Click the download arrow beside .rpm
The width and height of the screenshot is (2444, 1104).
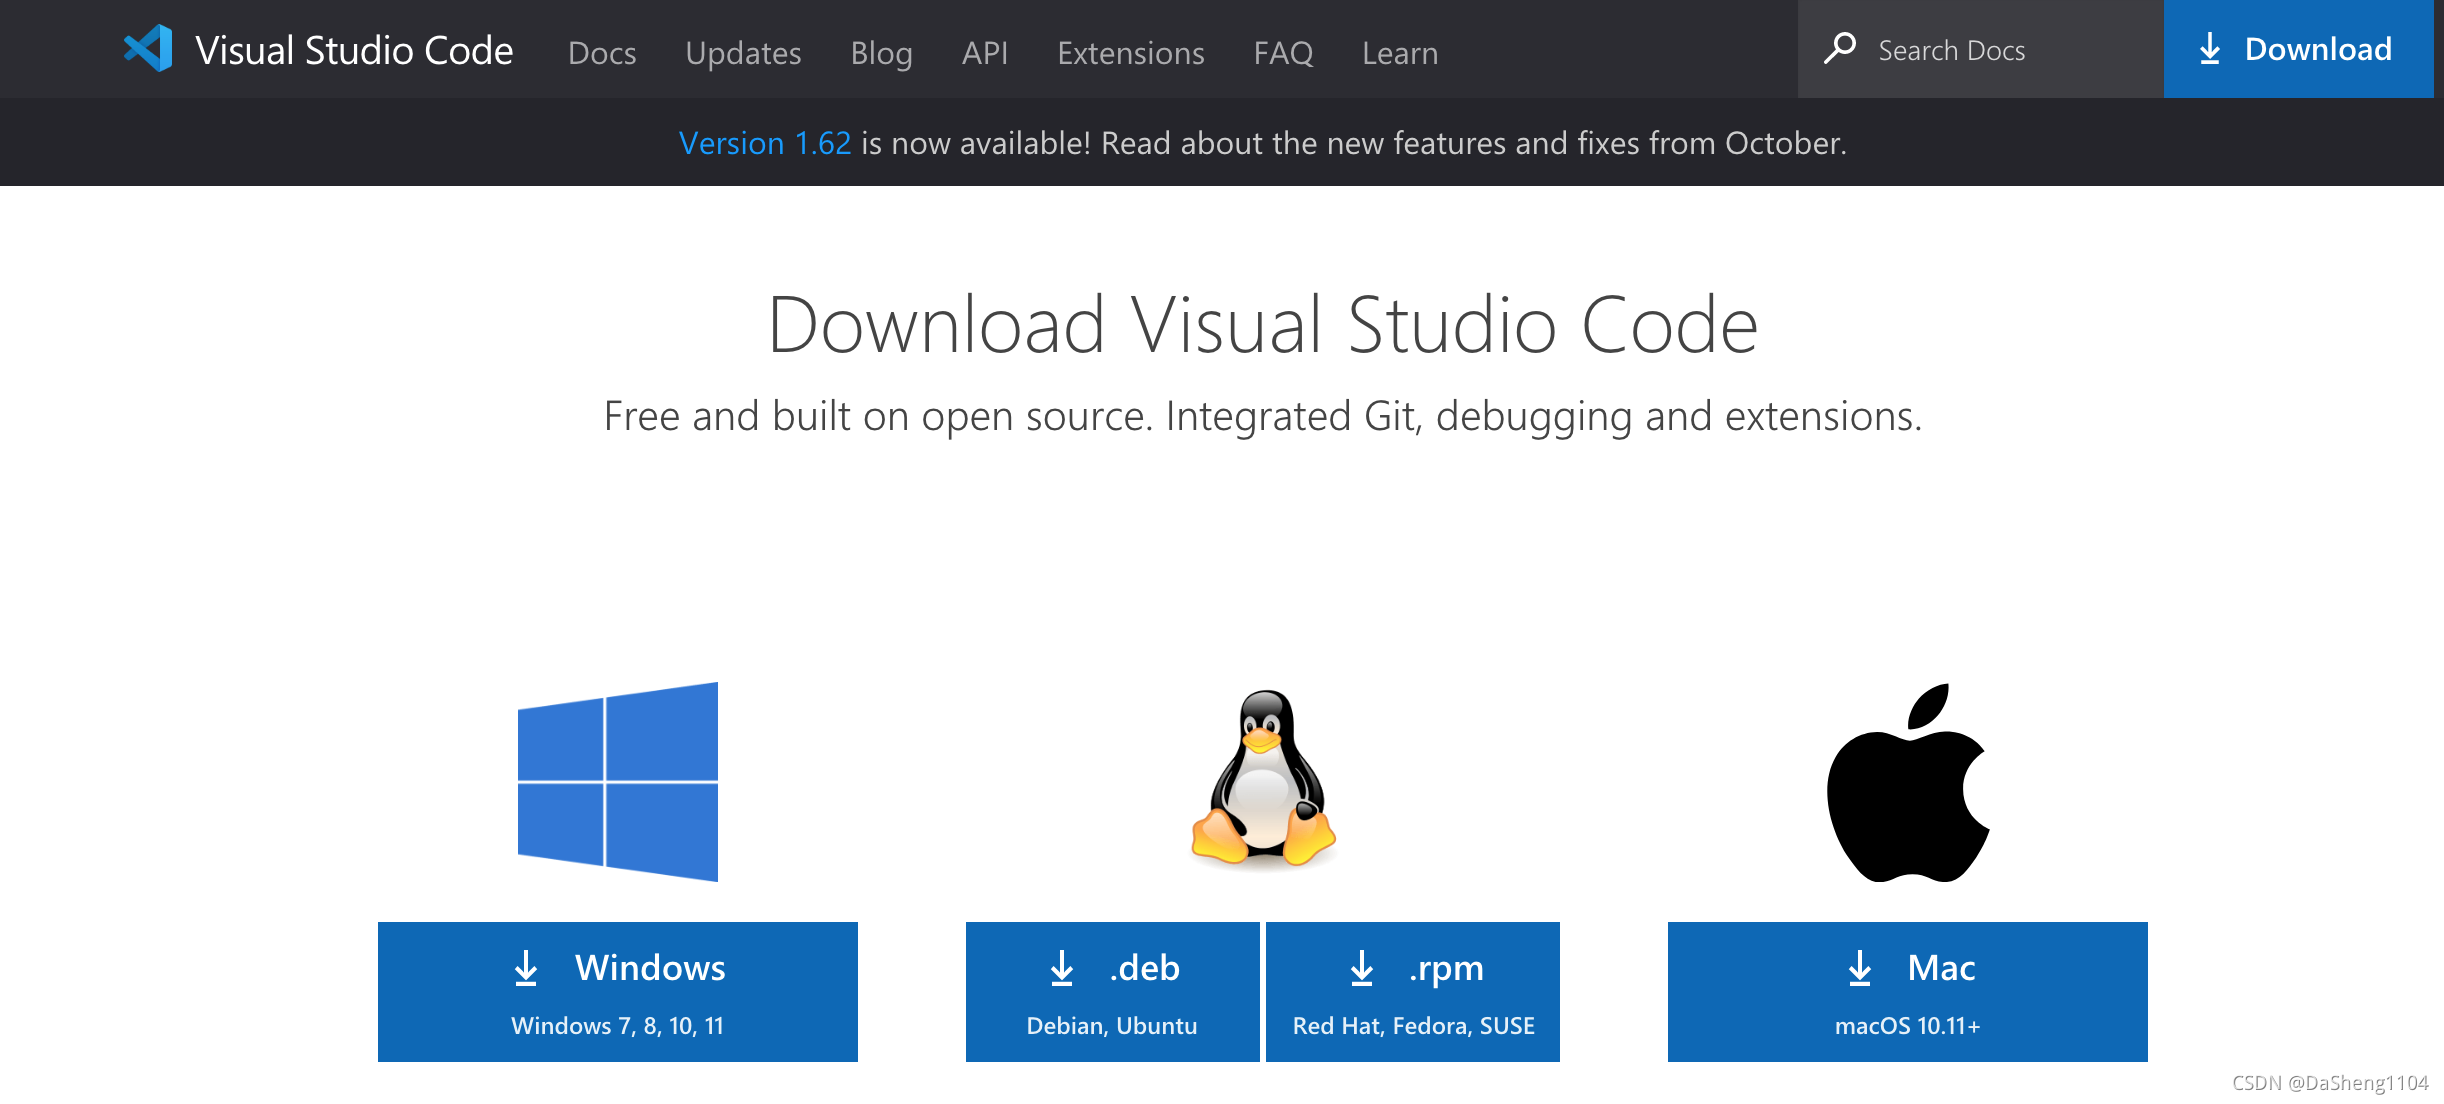[1362, 968]
